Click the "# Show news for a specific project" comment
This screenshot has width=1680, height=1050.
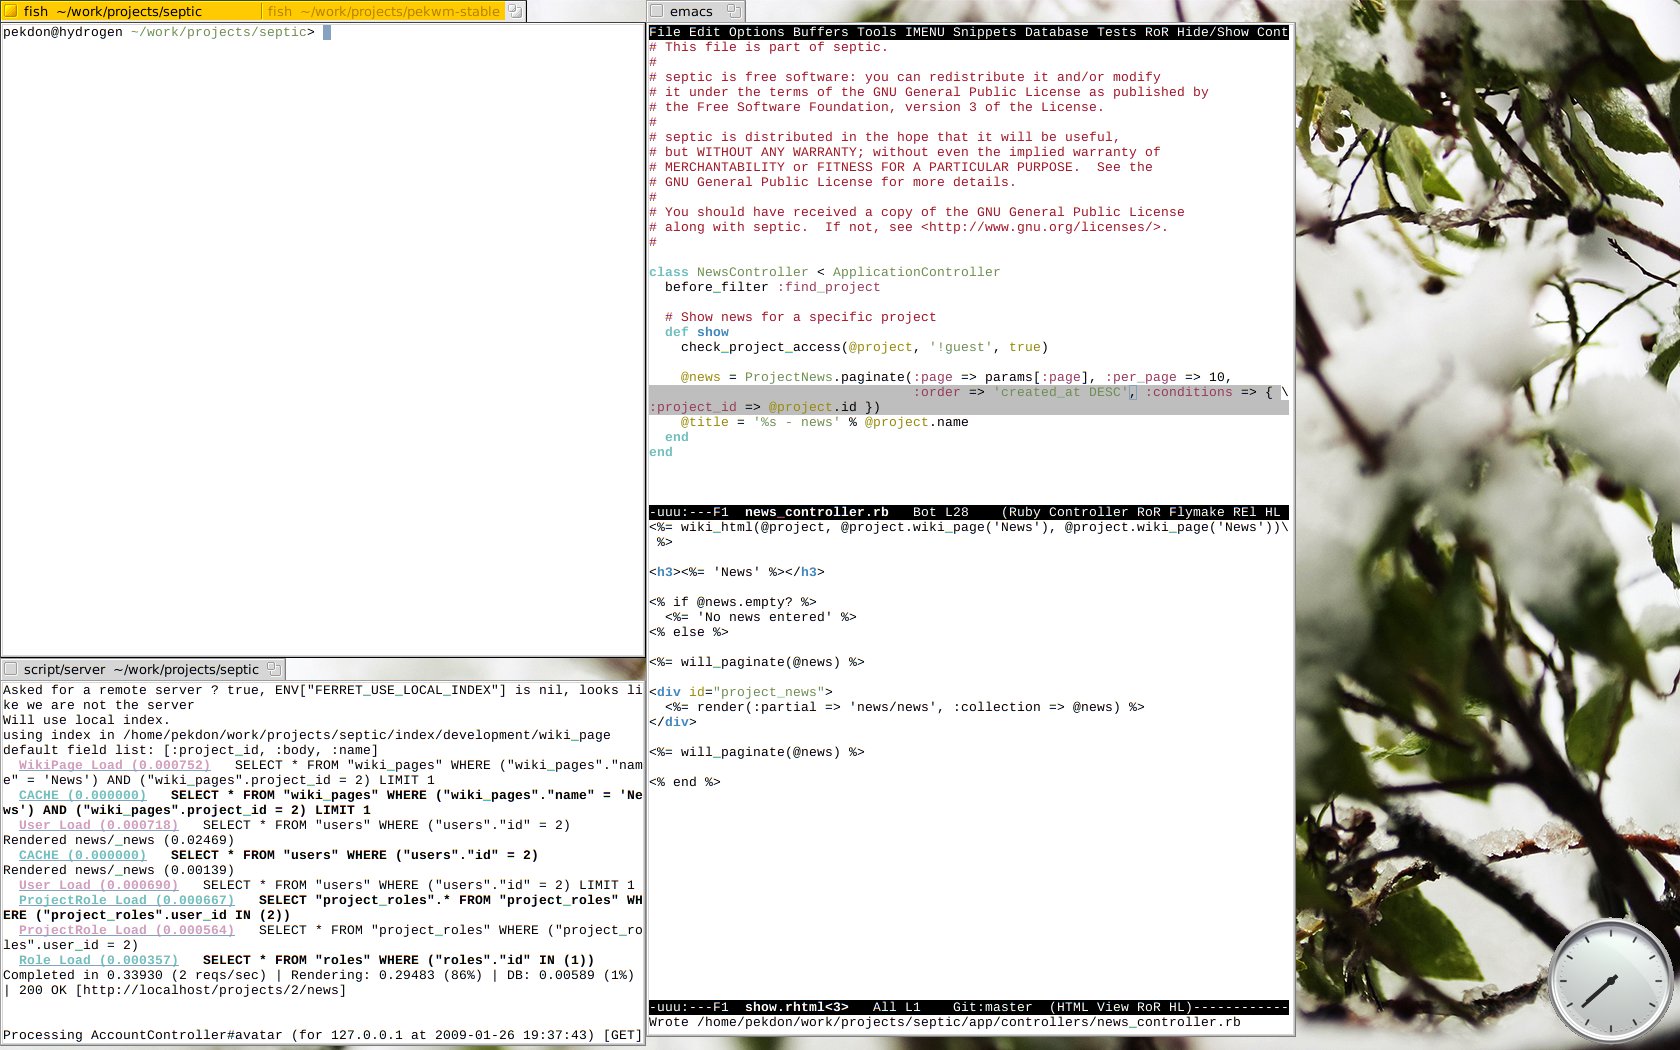(x=801, y=317)
